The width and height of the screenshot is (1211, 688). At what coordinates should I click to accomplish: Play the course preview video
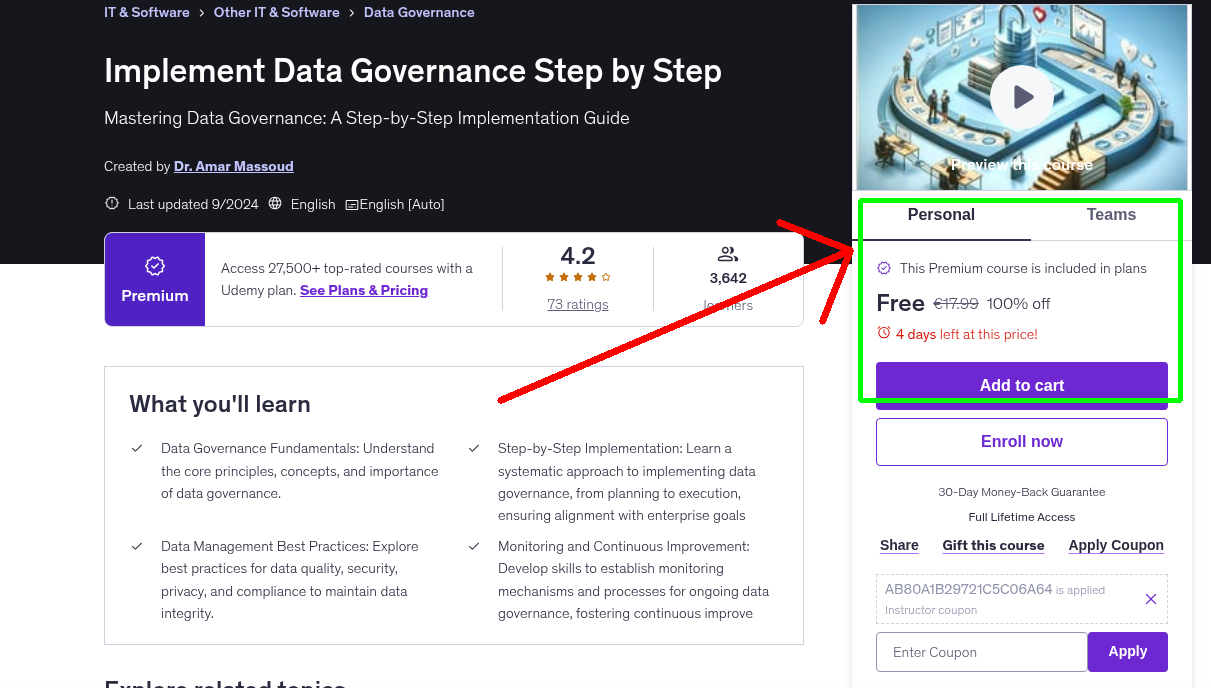(1021, 96)
